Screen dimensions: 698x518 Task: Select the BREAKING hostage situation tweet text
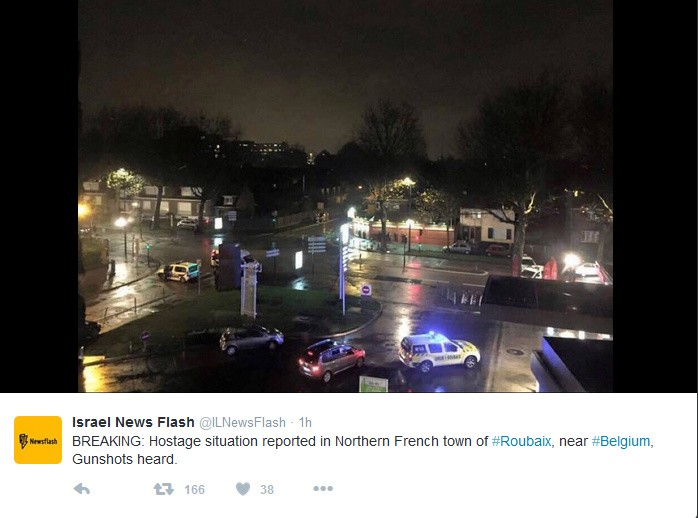pyautogui.click(x=362, y=450)
